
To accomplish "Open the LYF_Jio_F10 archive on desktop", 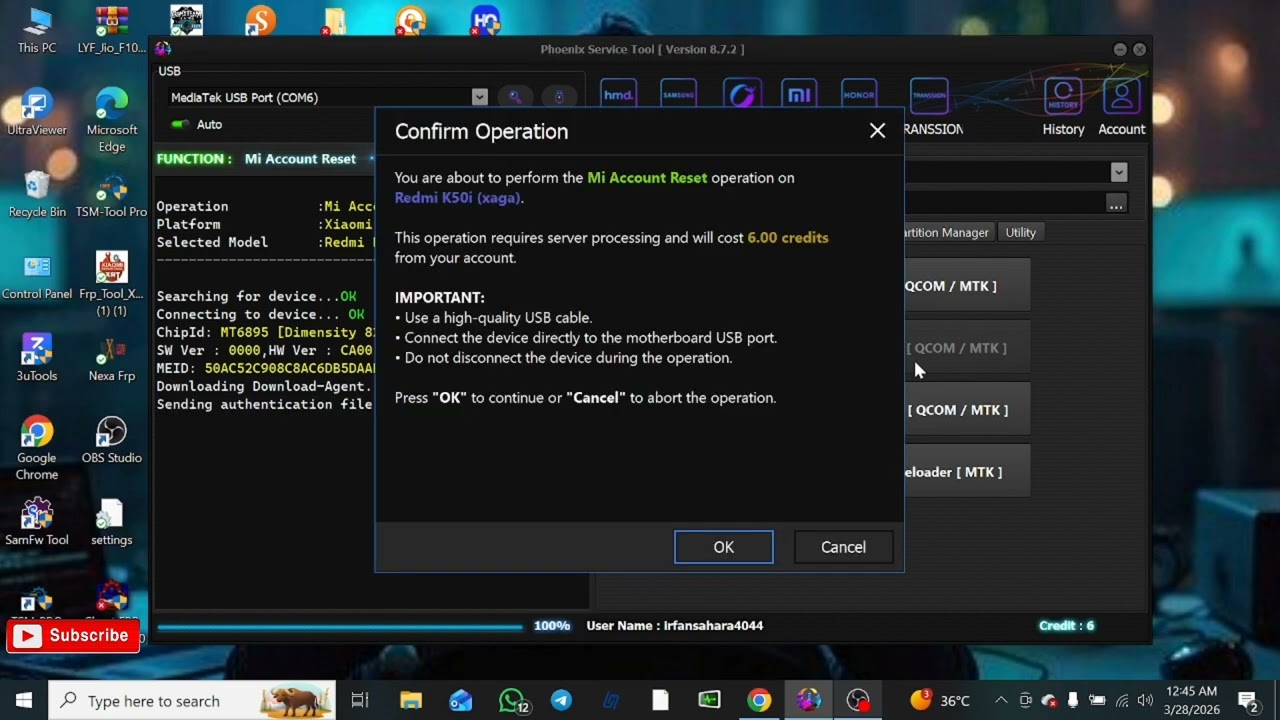I will pos(112,30).
